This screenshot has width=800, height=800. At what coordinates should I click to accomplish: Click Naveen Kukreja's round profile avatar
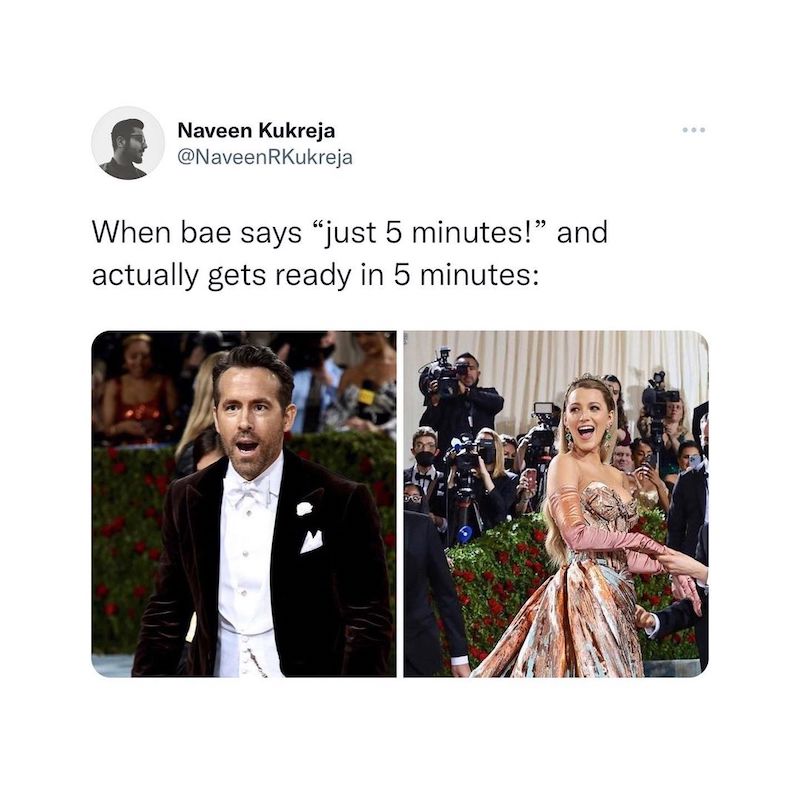click(128, 143)
